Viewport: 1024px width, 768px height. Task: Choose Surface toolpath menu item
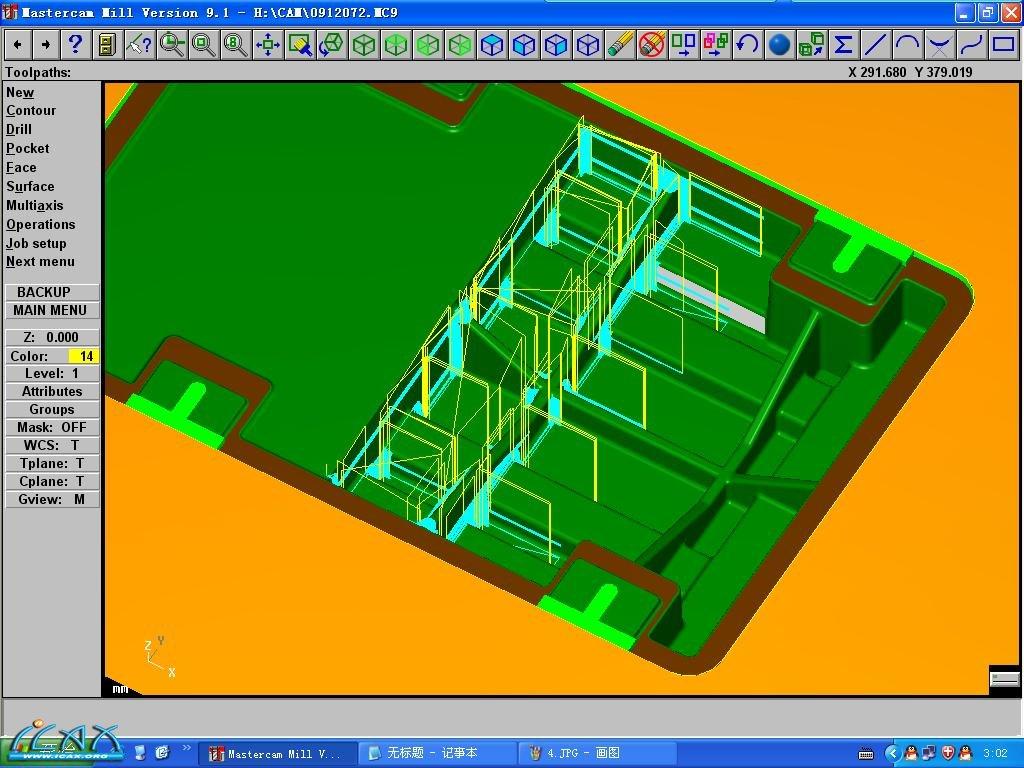point(30,187)
